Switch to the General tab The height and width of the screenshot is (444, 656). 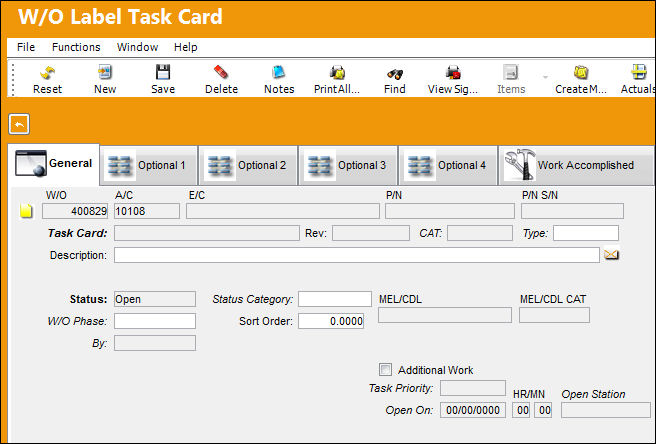54,164
